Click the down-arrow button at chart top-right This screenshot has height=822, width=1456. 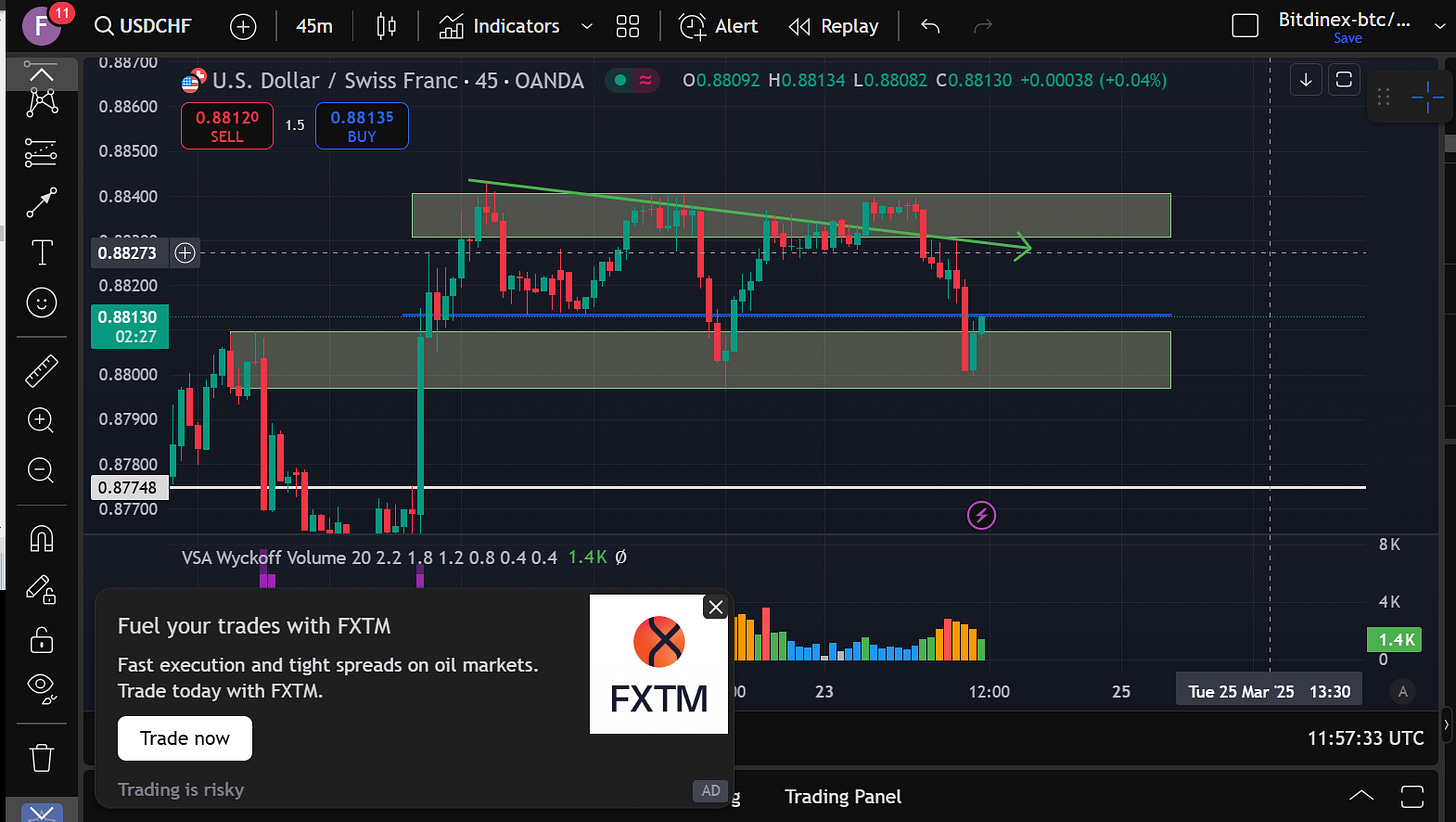1306,79
